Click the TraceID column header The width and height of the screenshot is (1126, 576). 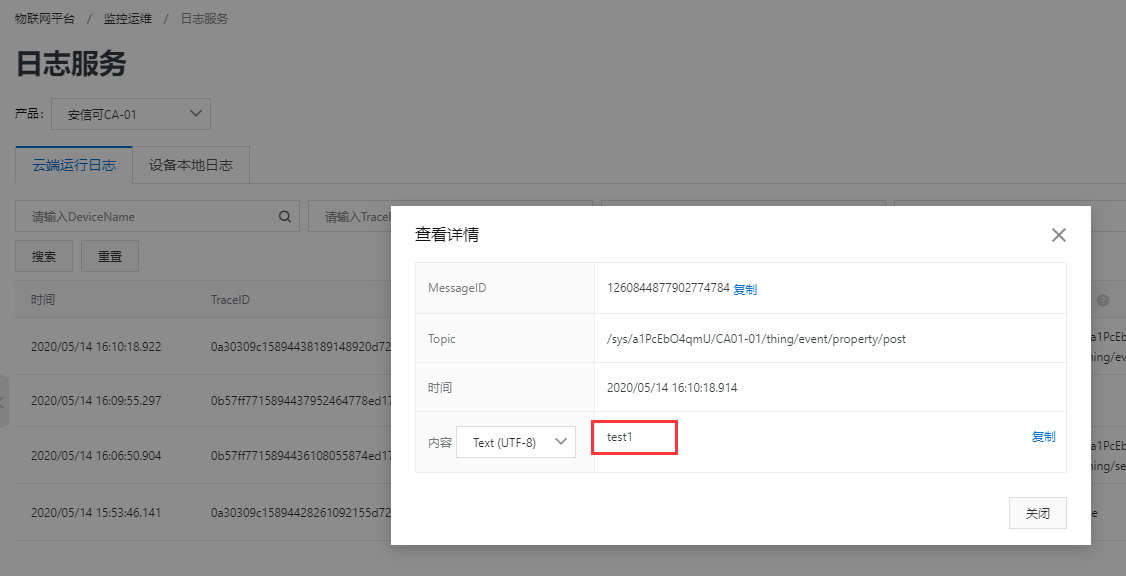[x=230, y=299]
